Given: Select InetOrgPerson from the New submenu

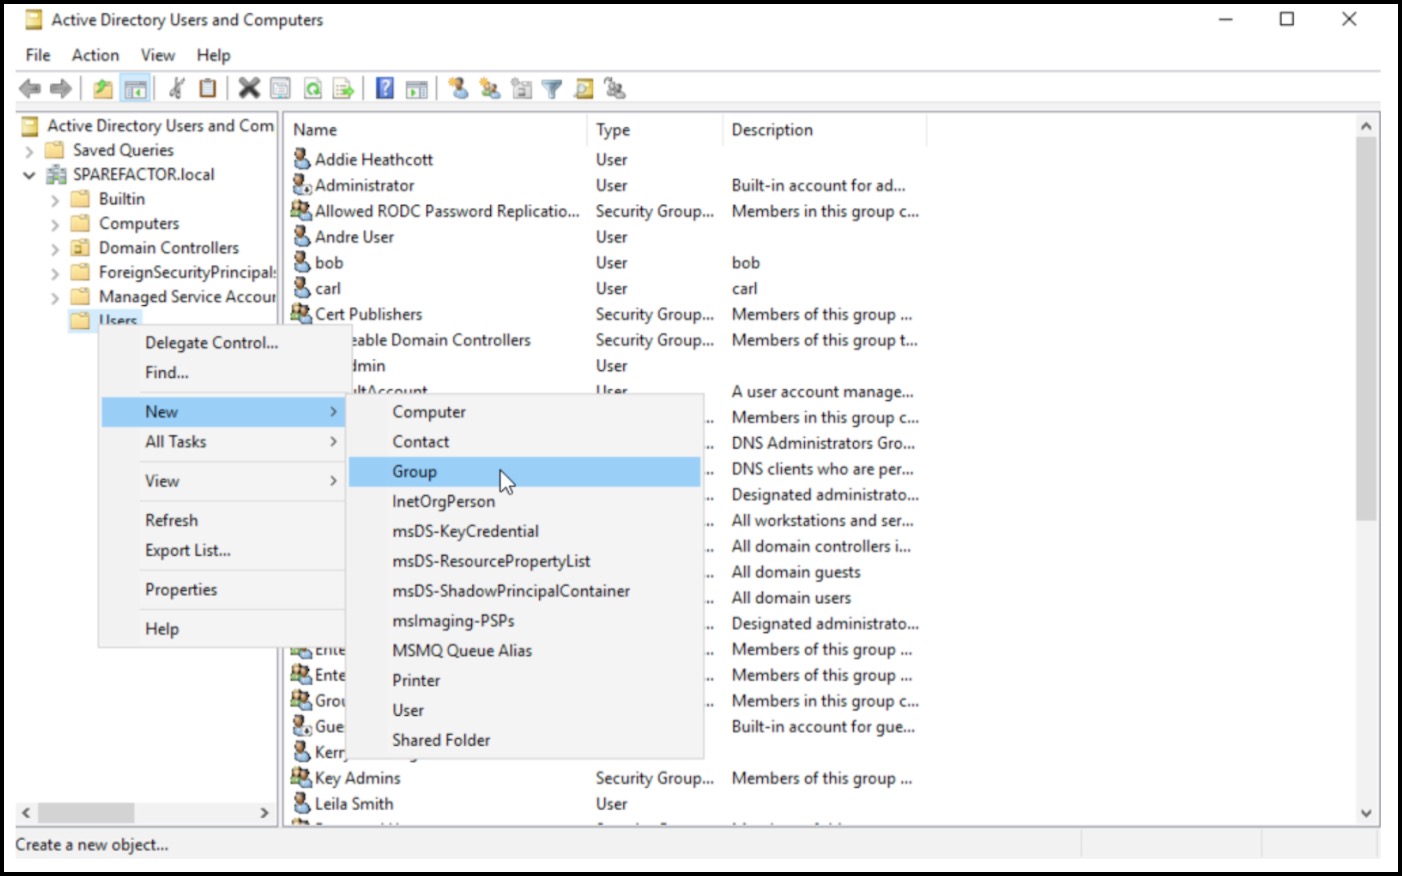Looking at the screenshot, I should (x=524, y=501).
